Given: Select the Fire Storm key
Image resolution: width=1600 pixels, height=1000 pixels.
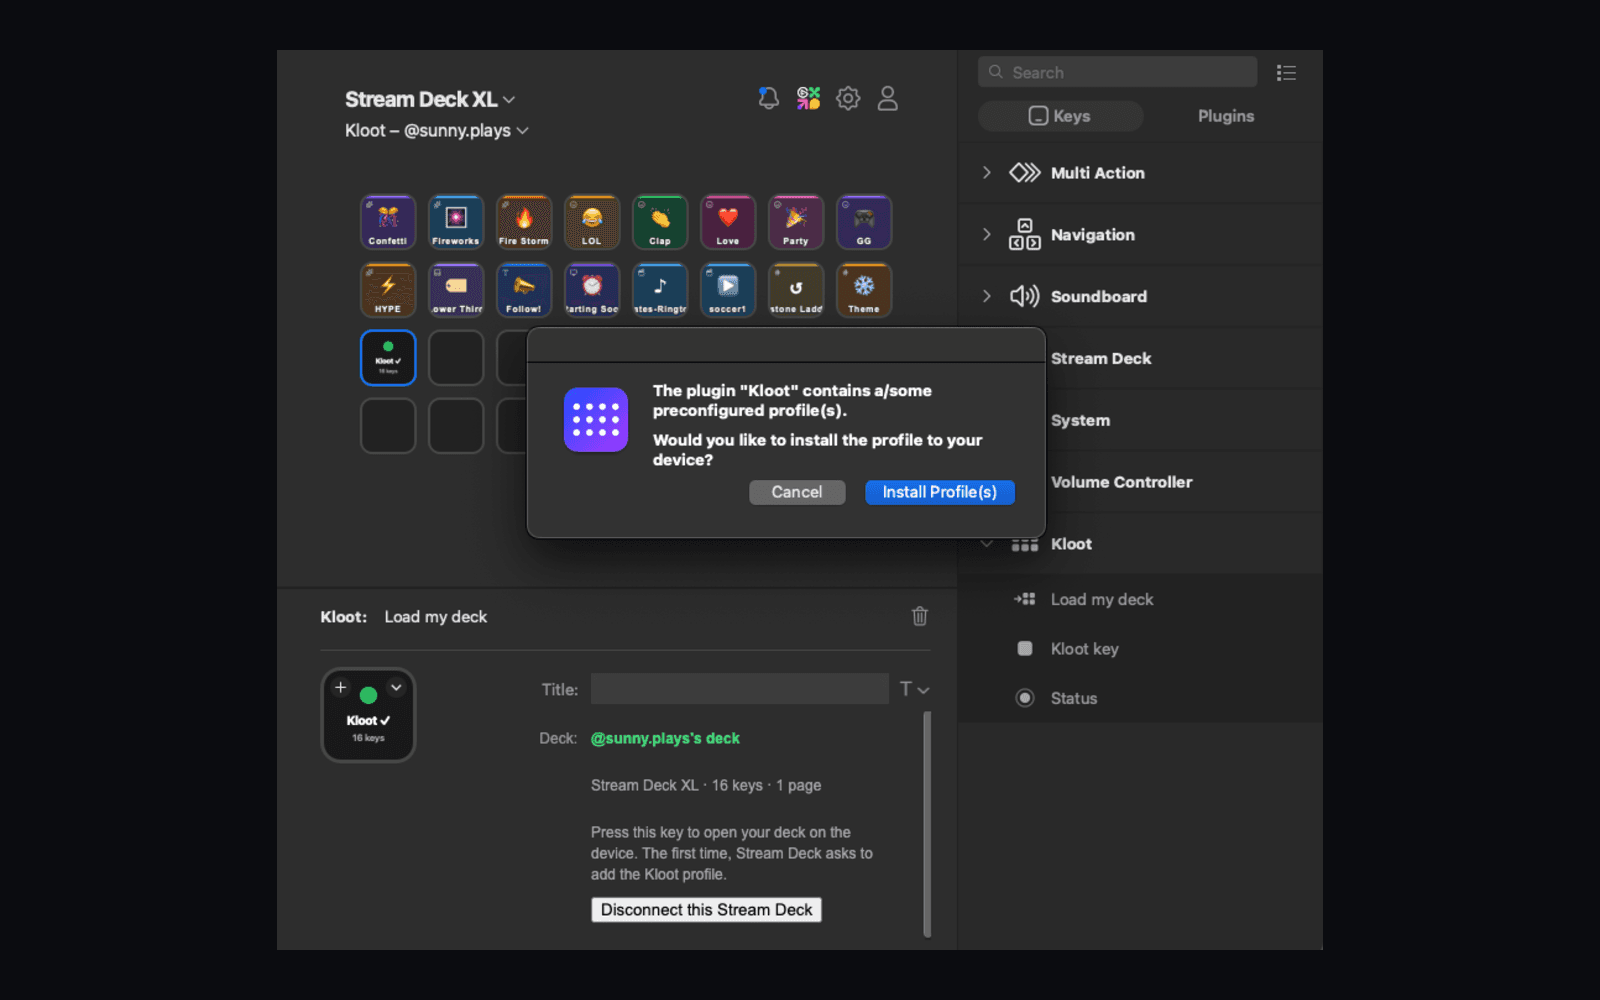Looking at the screenshot, I should click(x=524, y=222).
